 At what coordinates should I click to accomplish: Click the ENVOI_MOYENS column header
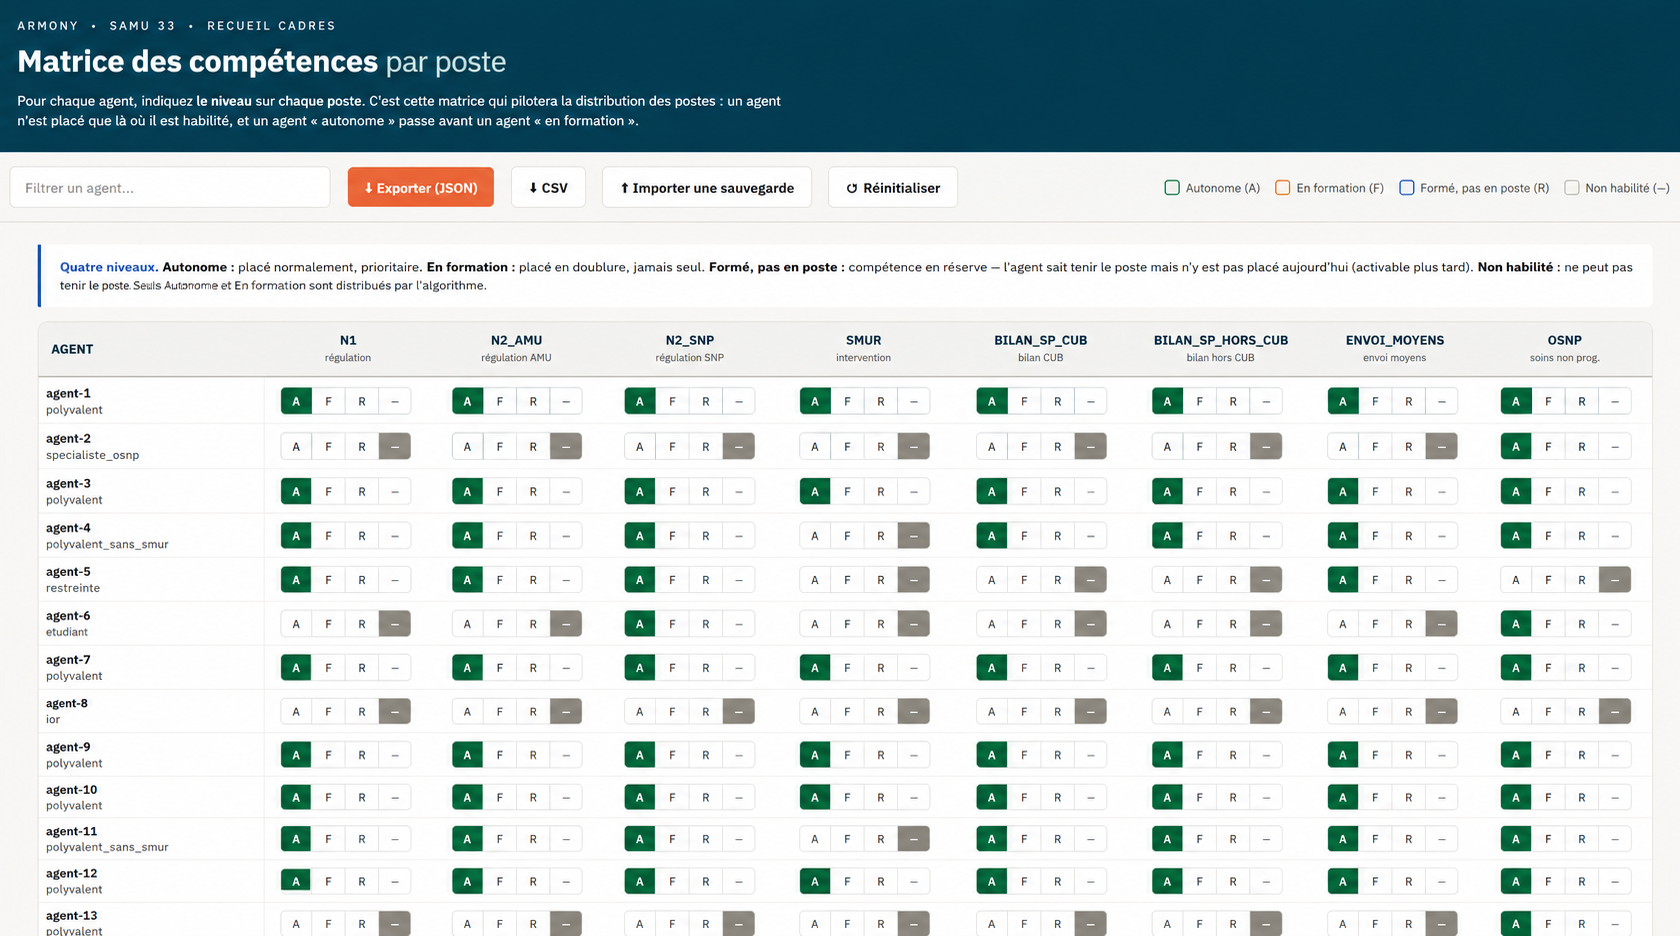[x=1395, y=348]
